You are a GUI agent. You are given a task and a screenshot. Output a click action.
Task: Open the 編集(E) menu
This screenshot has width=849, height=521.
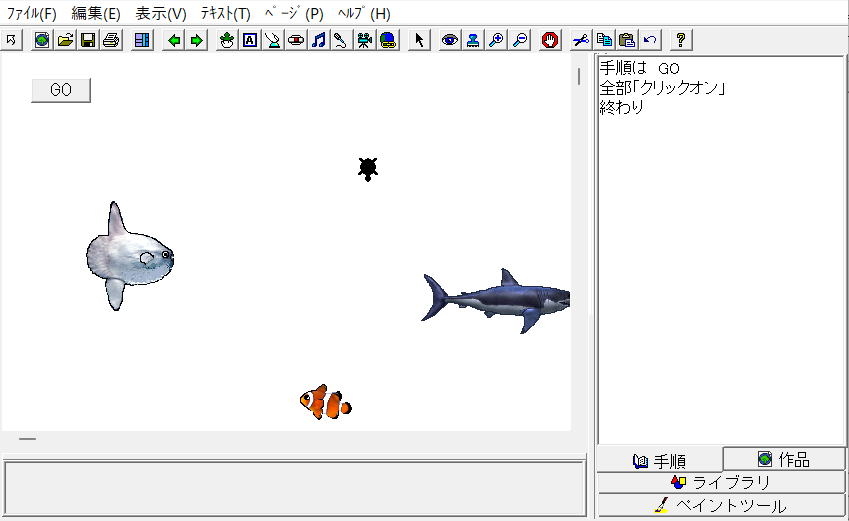click(96, 13)
